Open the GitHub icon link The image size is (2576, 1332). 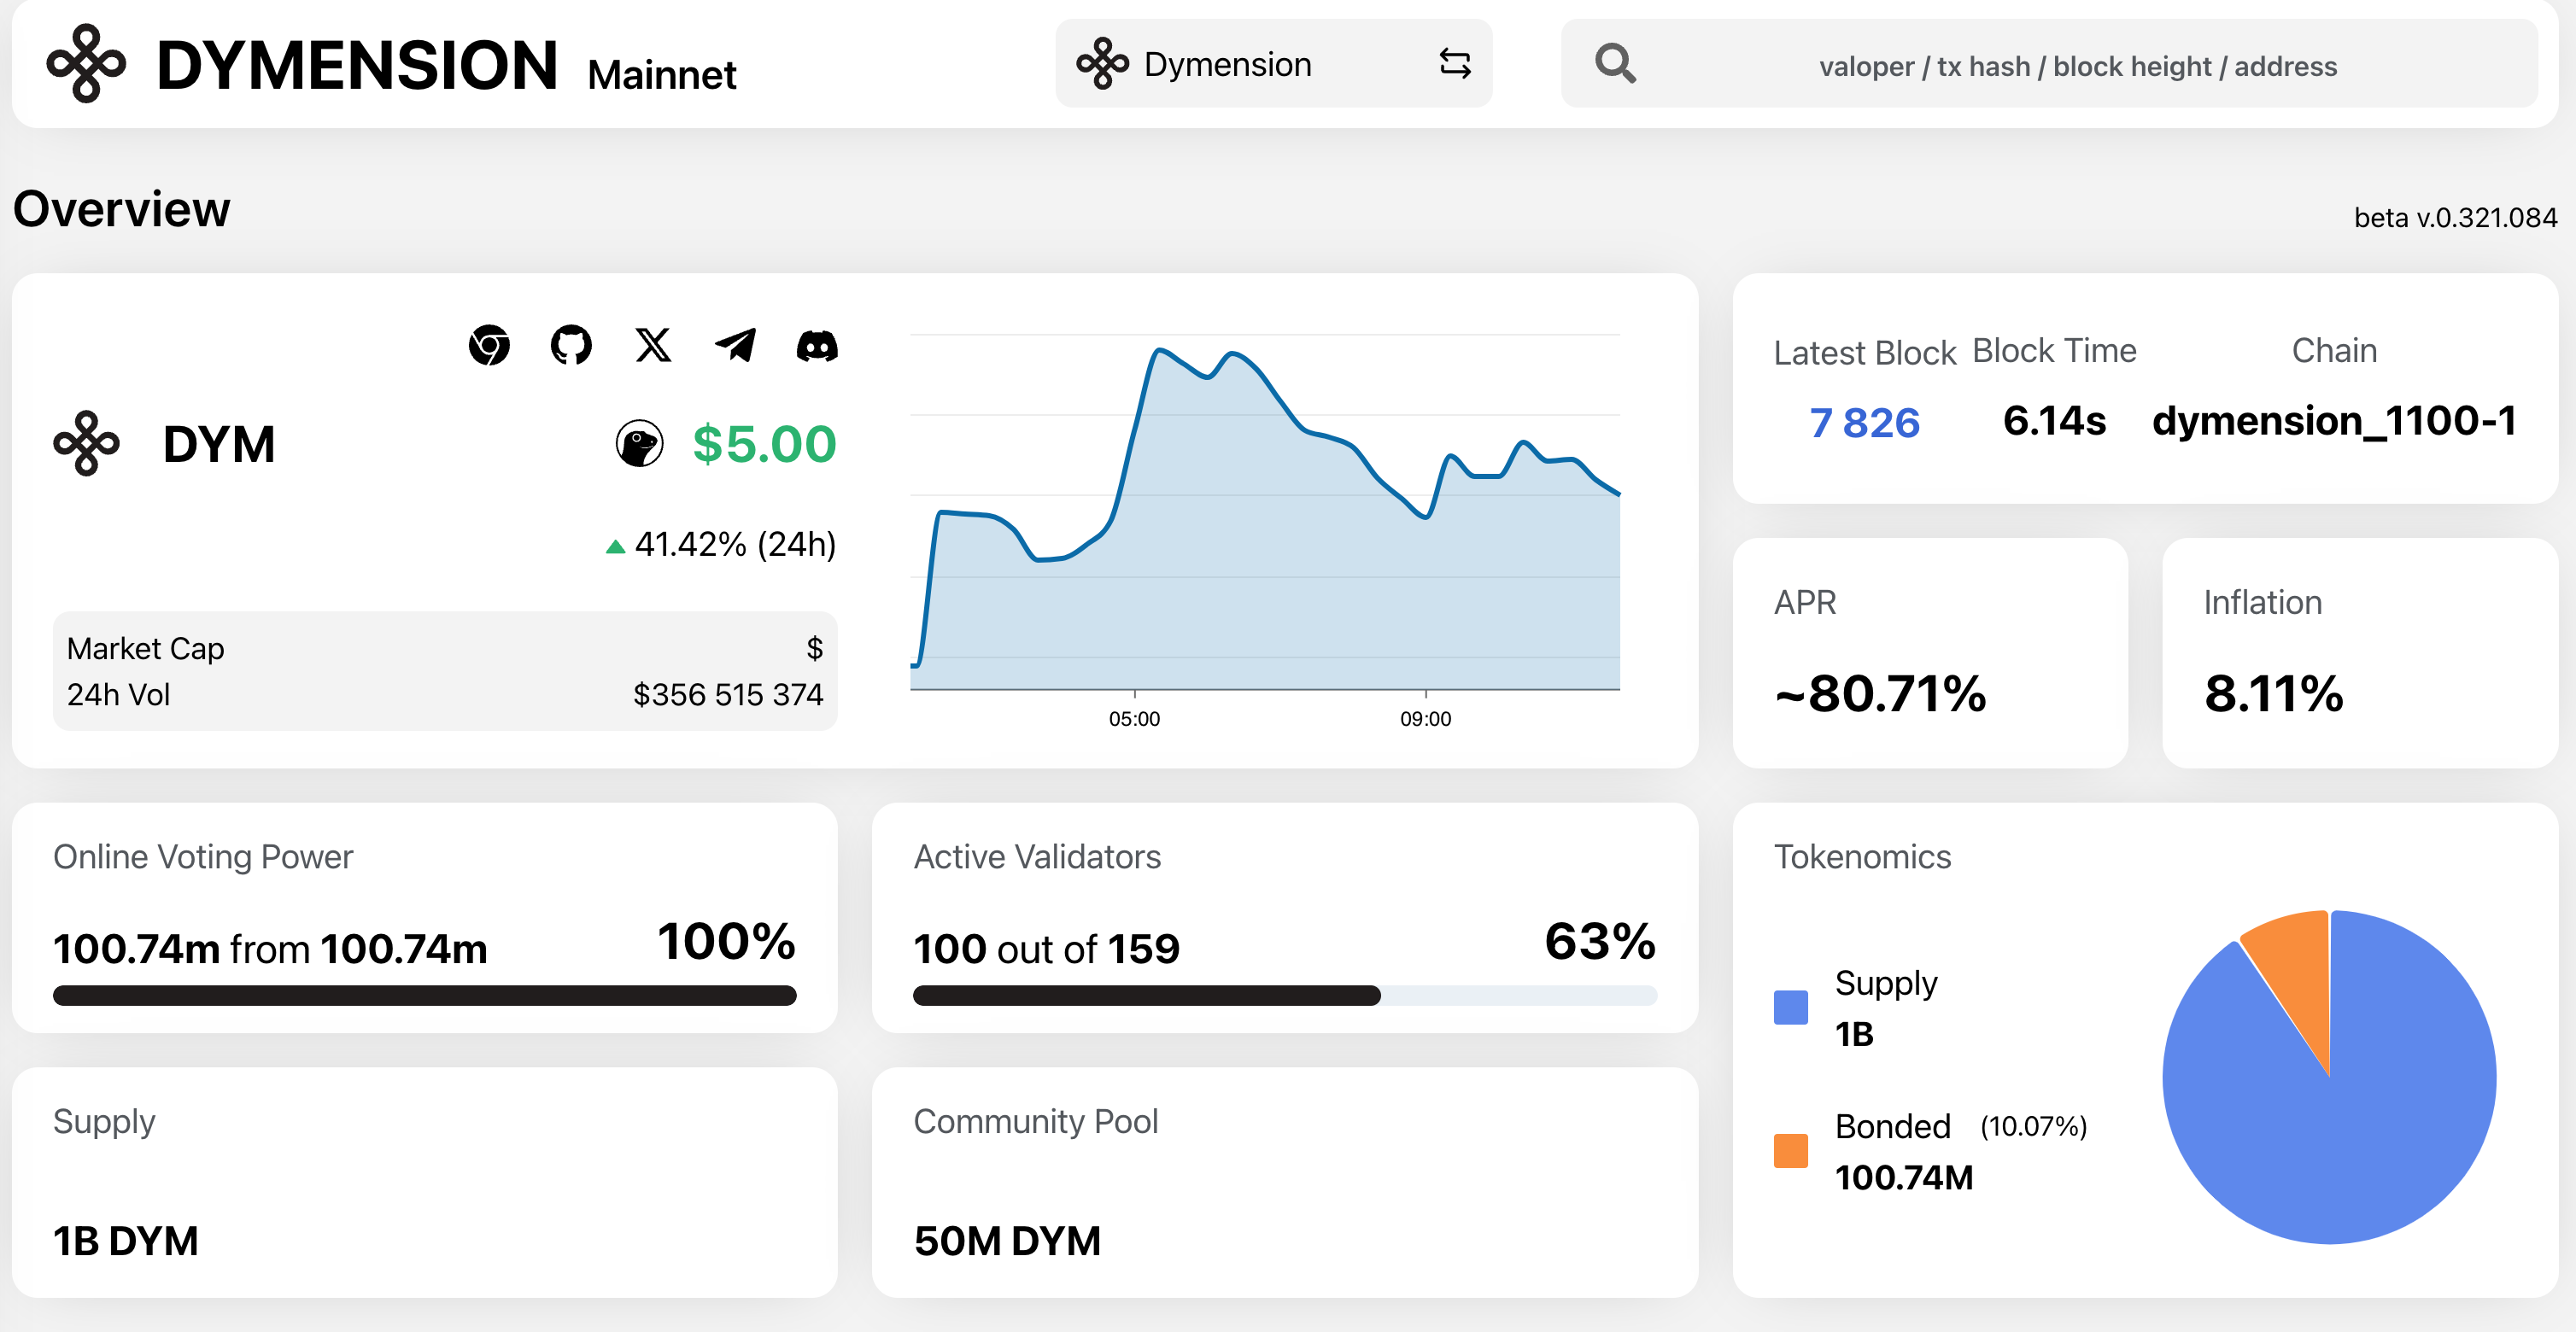pos(571,346)
